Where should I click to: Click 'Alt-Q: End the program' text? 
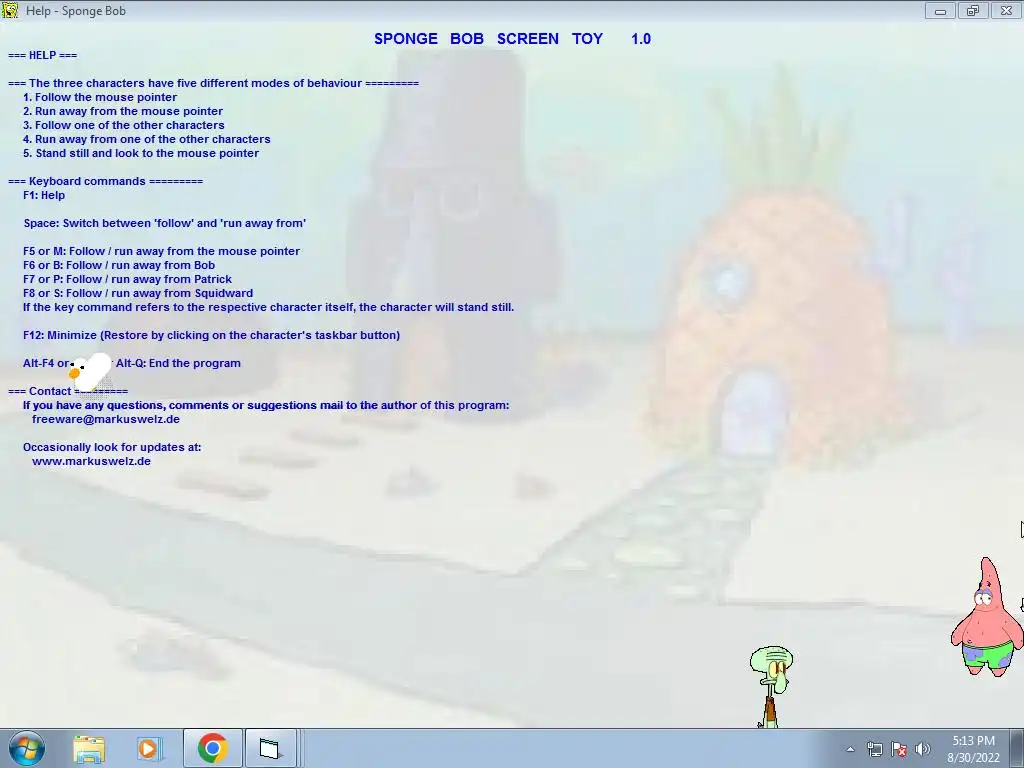178,363
